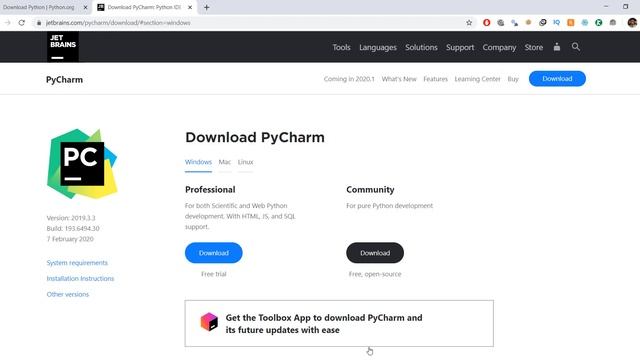Go to the Store
The image size is (640, 360).
point(534,47)
